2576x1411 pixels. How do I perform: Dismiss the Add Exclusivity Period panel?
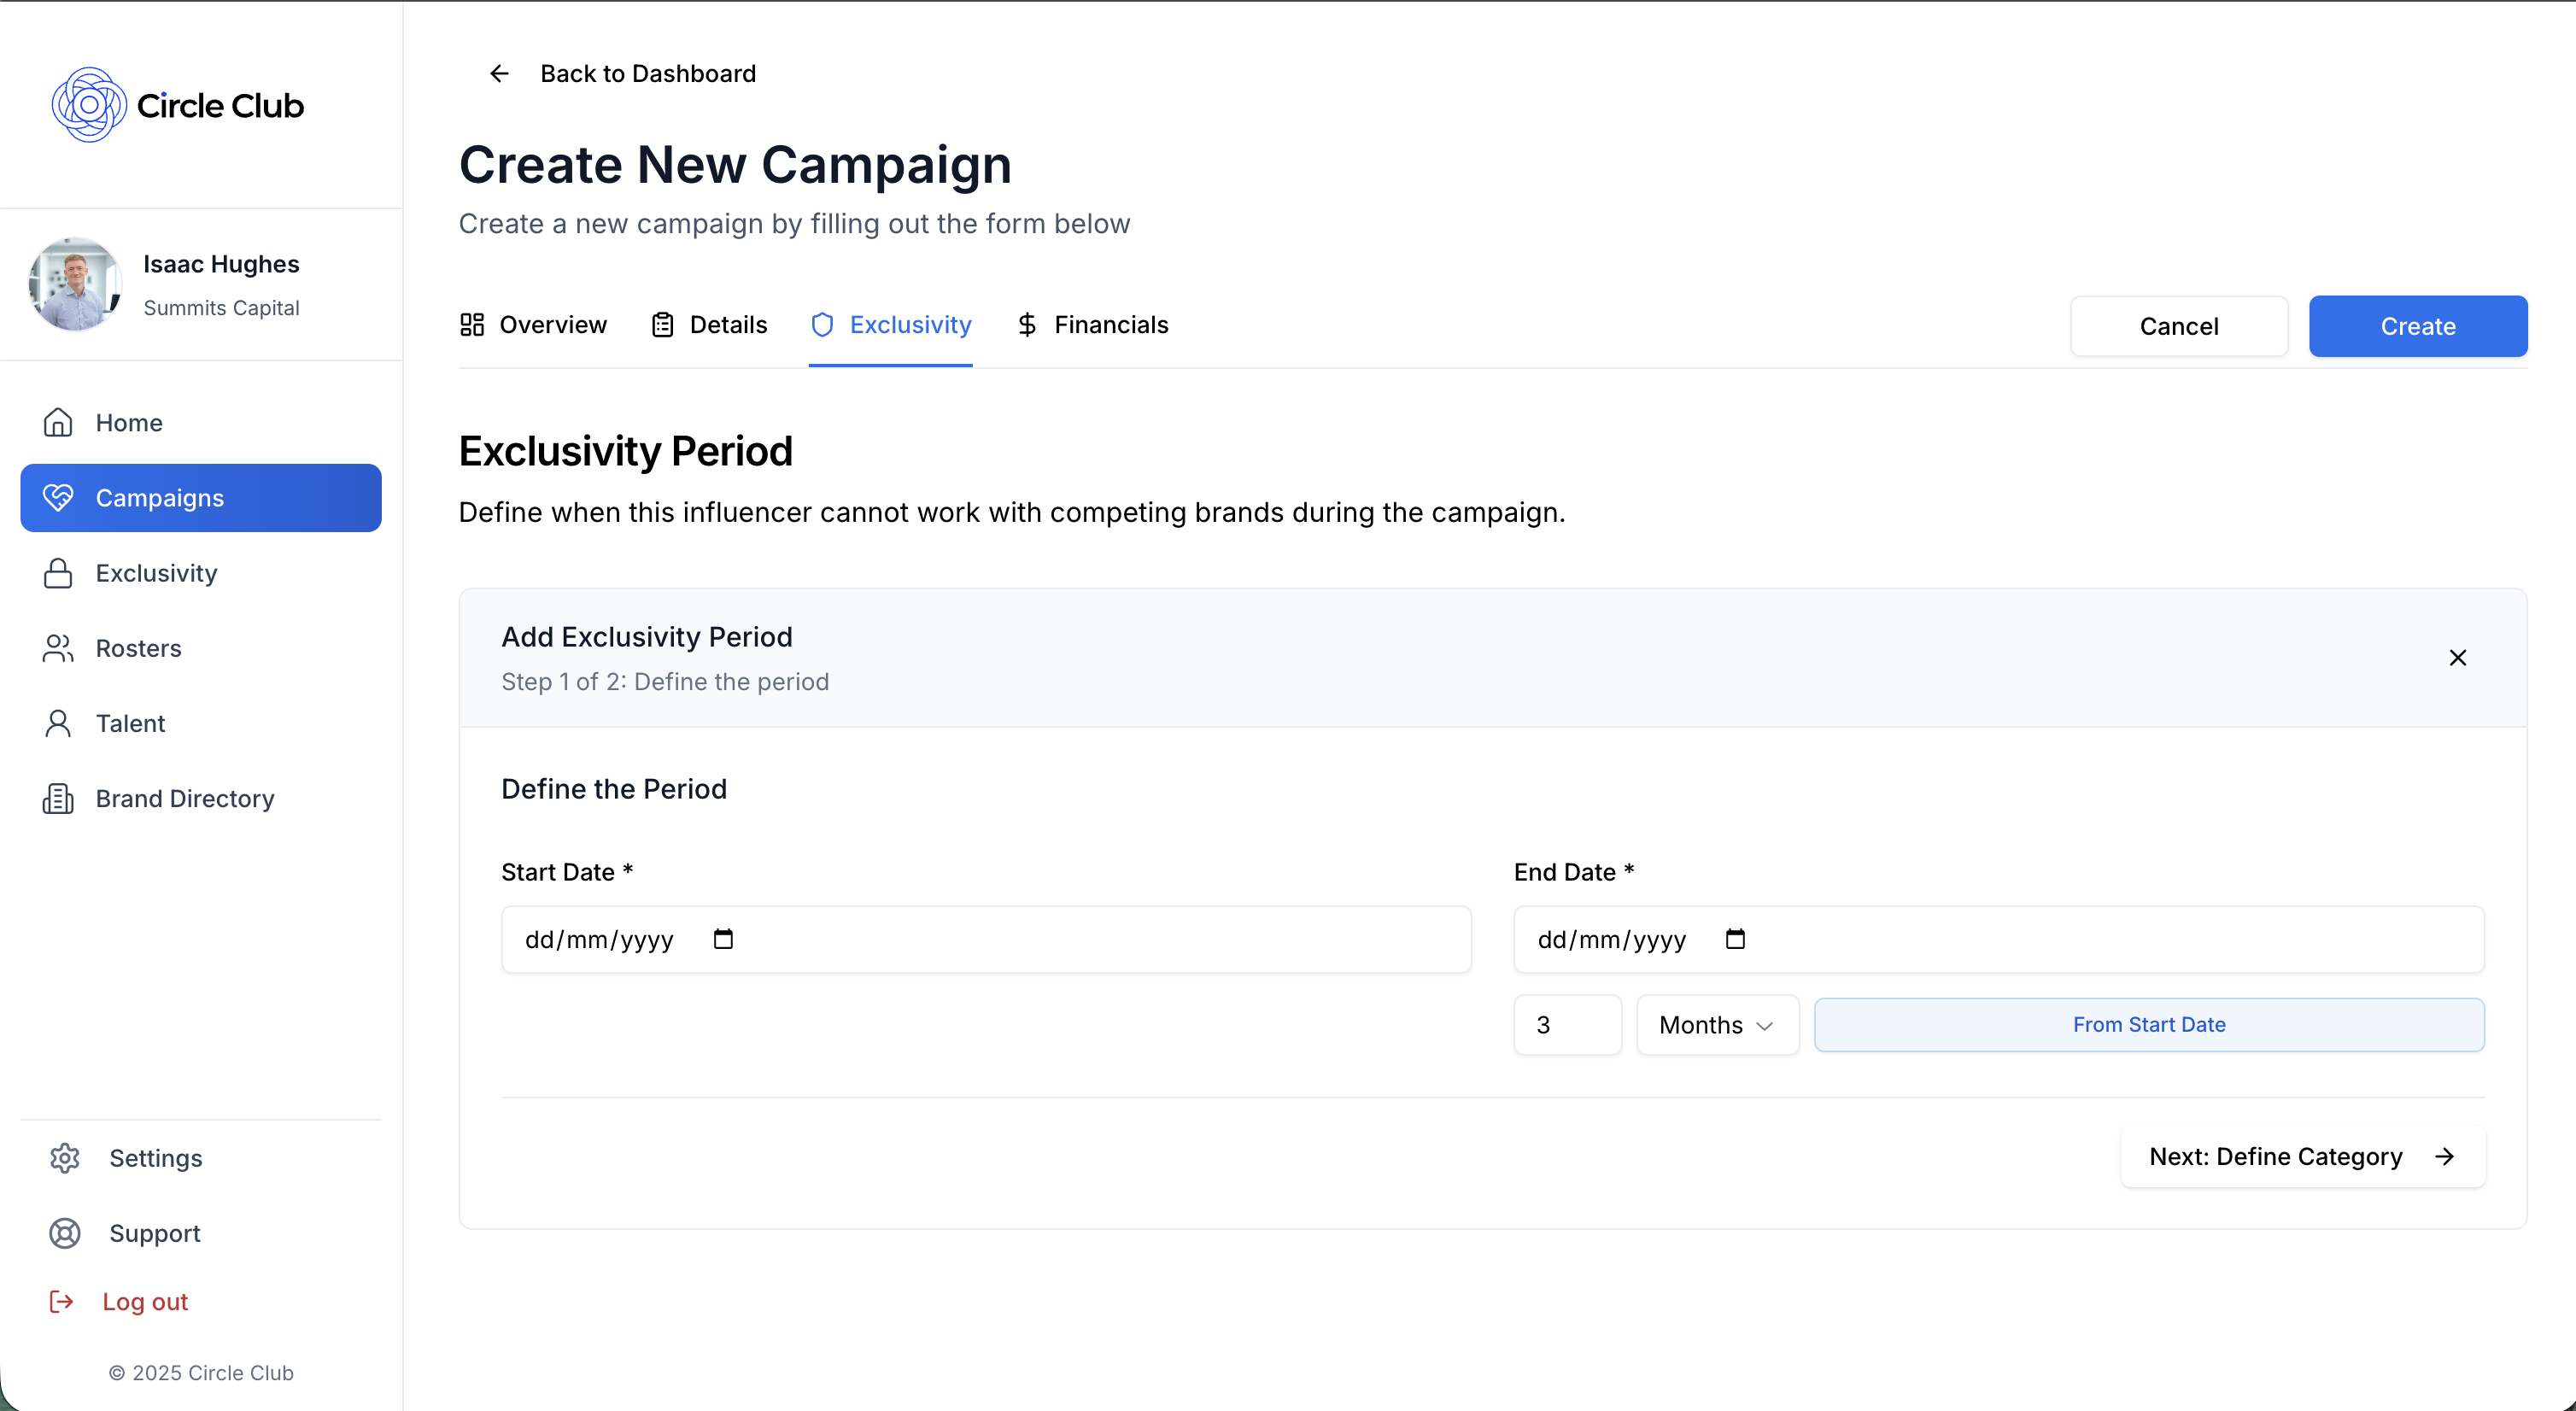(2459, 657)
